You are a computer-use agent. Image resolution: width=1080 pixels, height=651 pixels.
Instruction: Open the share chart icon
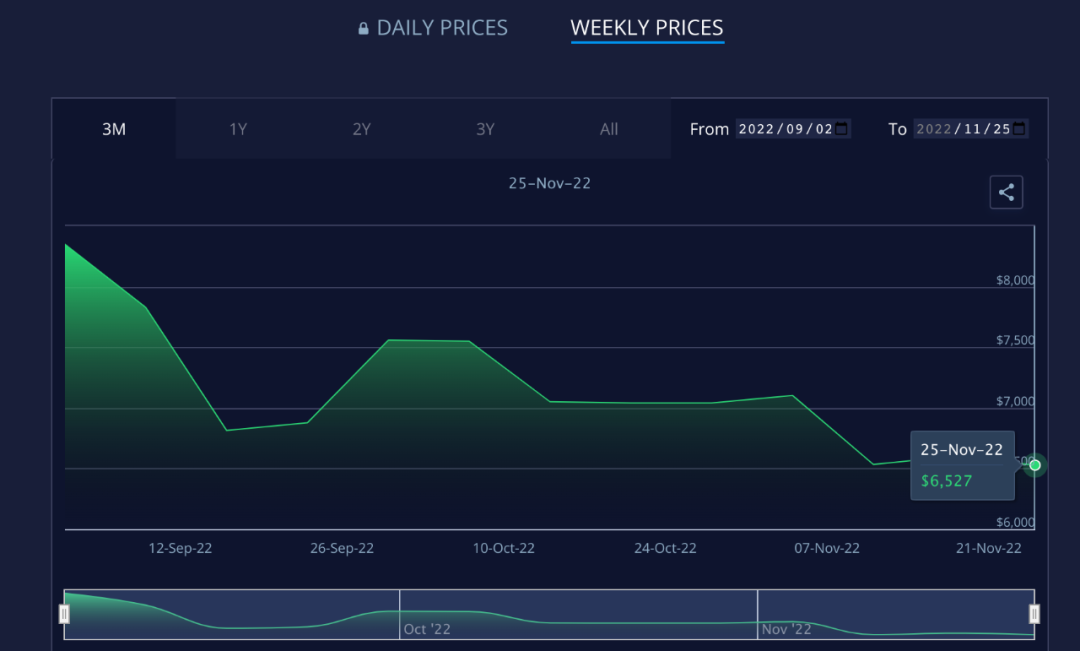click(1006, 193)
